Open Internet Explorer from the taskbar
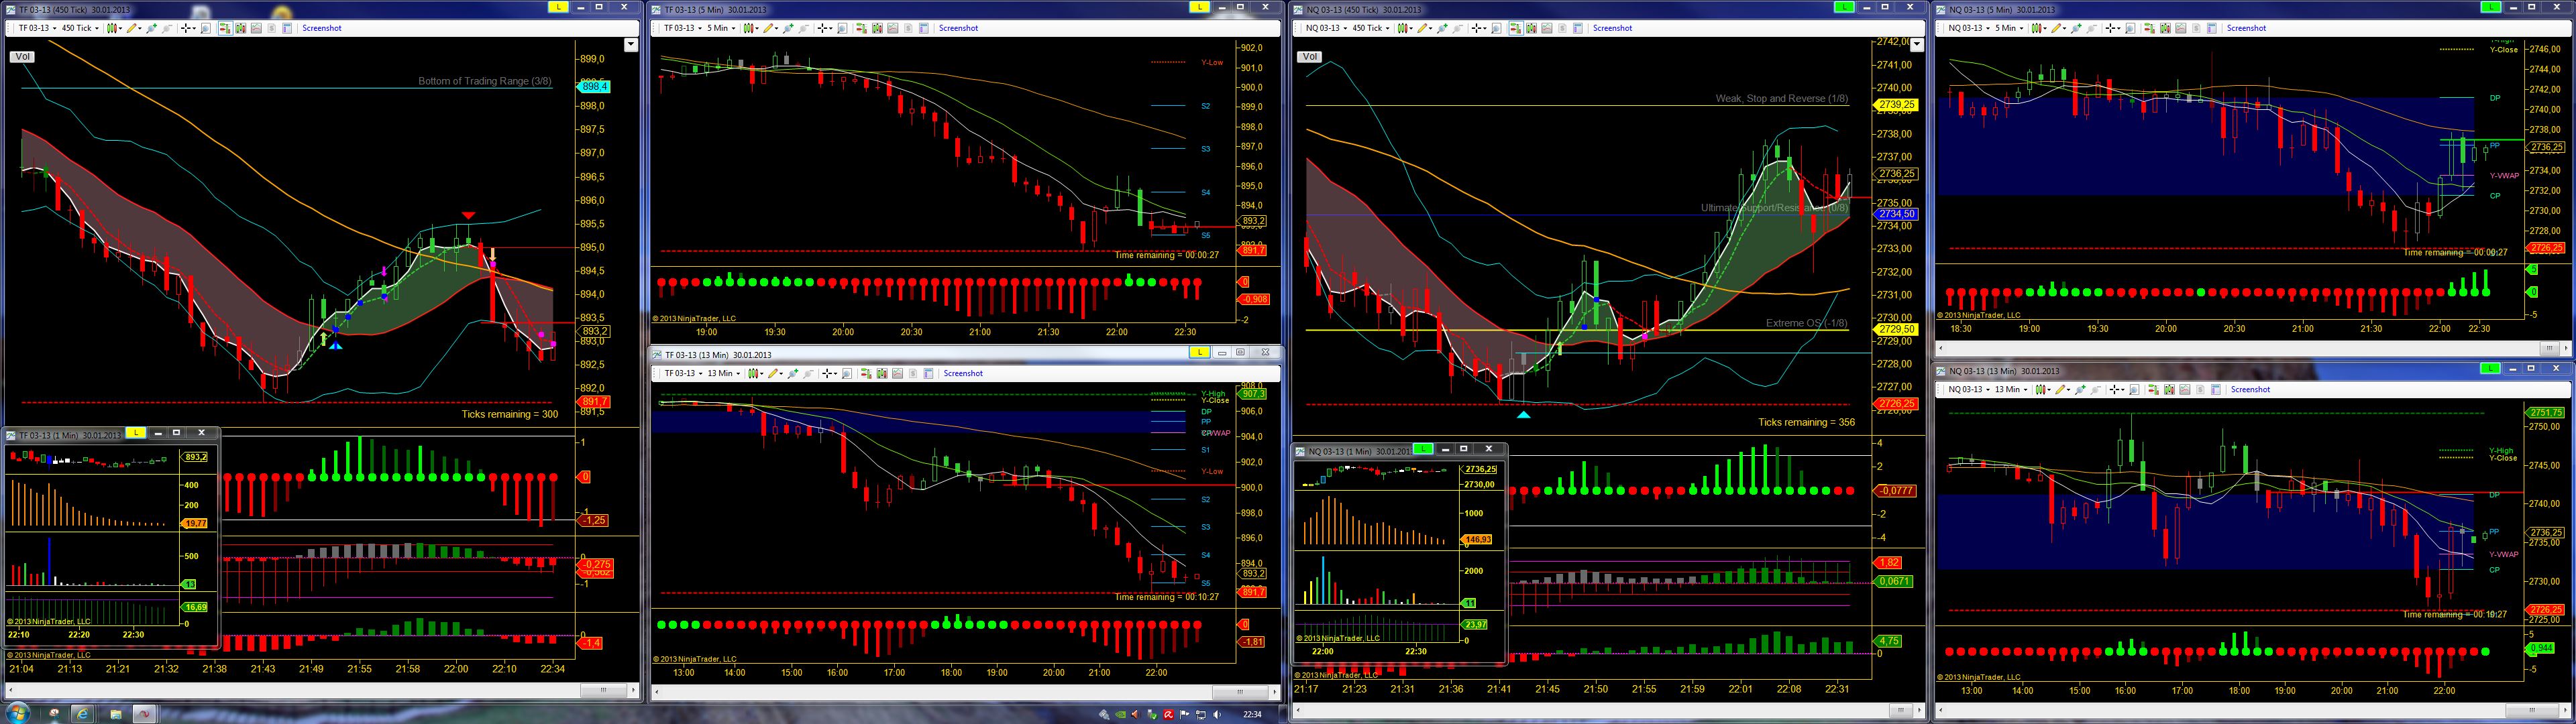2576x724 pixels. pos(83,714)
